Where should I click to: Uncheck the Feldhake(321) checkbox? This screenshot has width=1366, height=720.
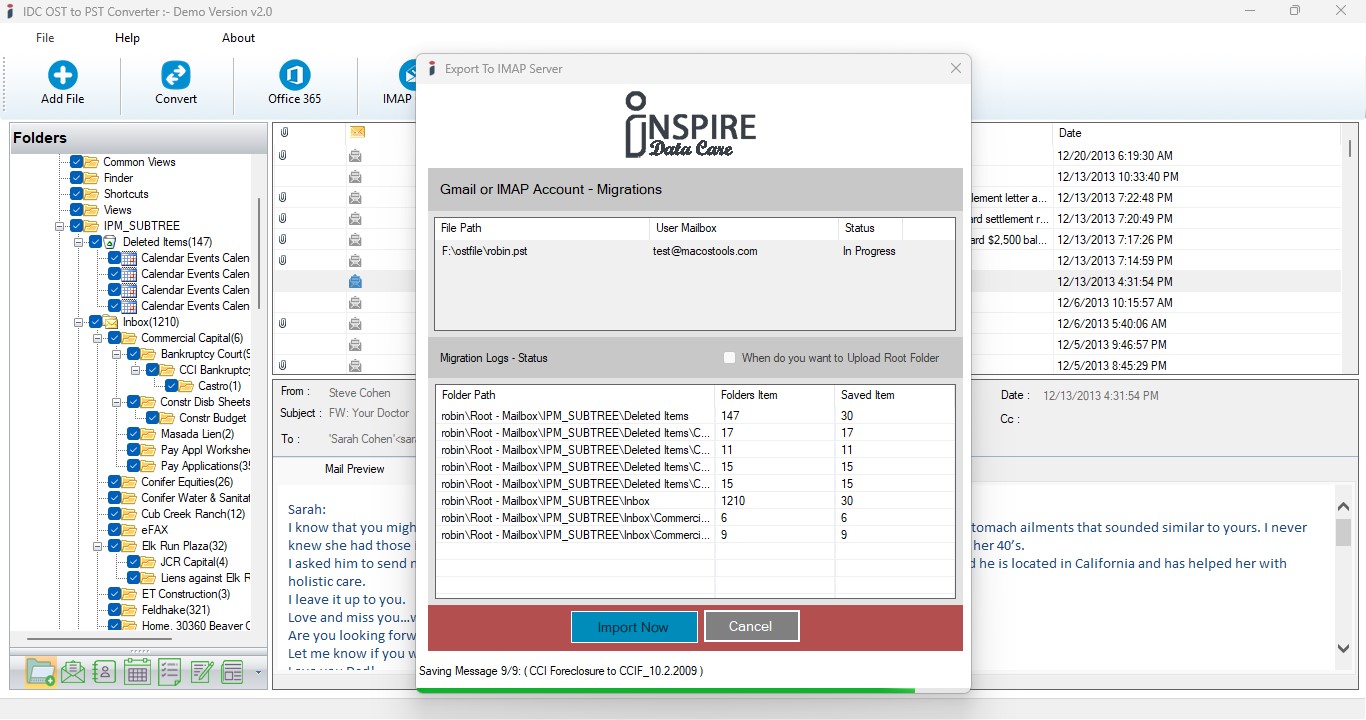click(115, 610)
